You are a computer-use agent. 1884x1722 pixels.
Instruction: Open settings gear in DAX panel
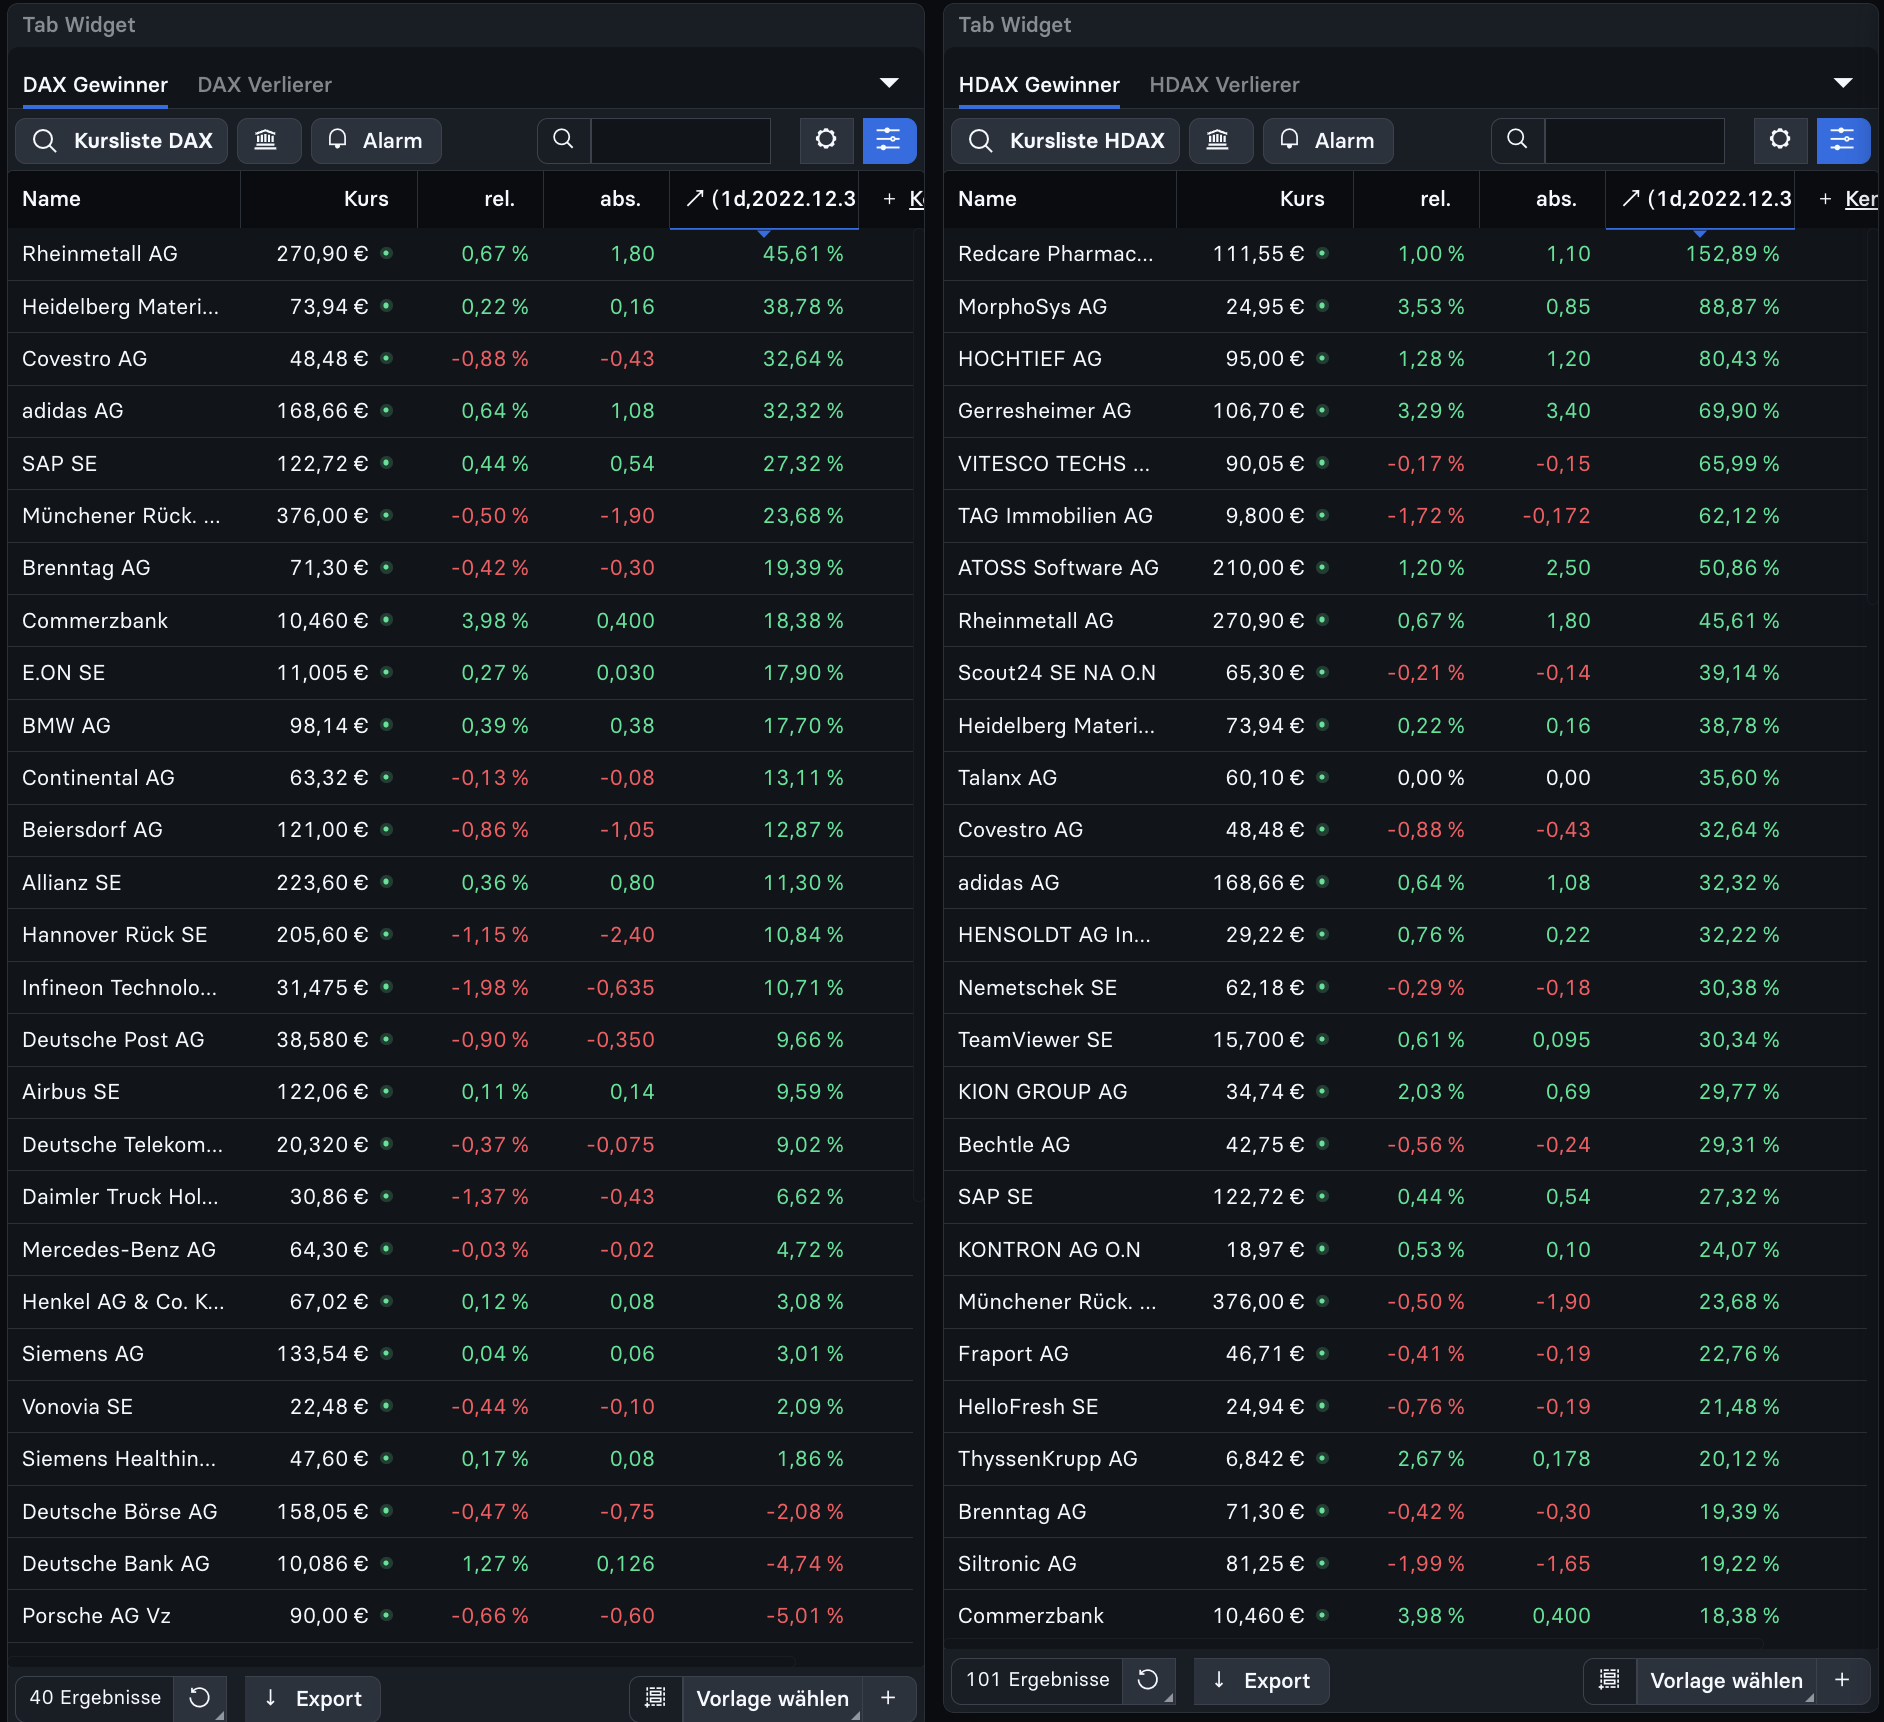826,140
